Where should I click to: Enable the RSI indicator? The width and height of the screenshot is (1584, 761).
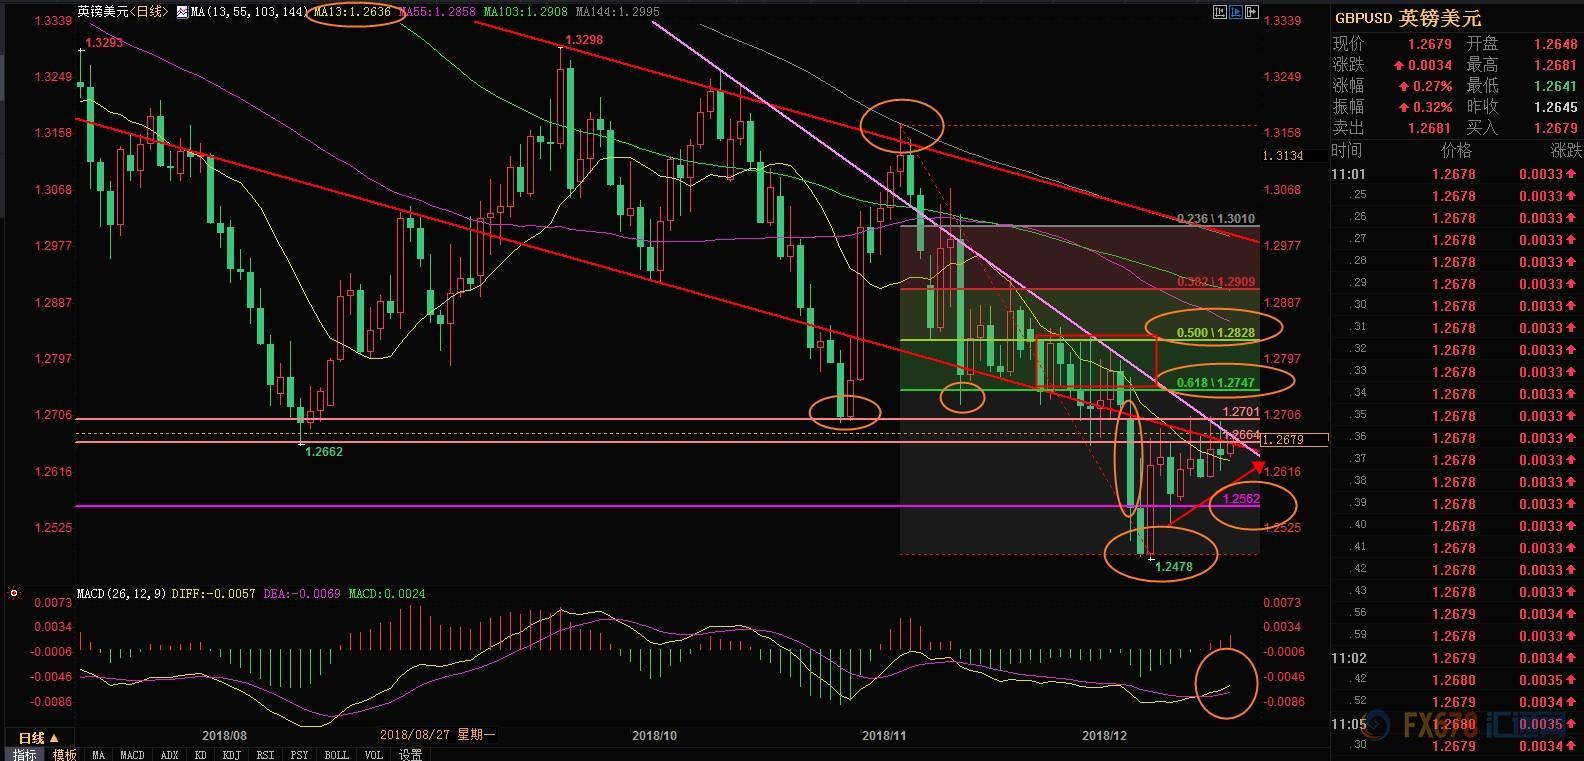(265, 754)
